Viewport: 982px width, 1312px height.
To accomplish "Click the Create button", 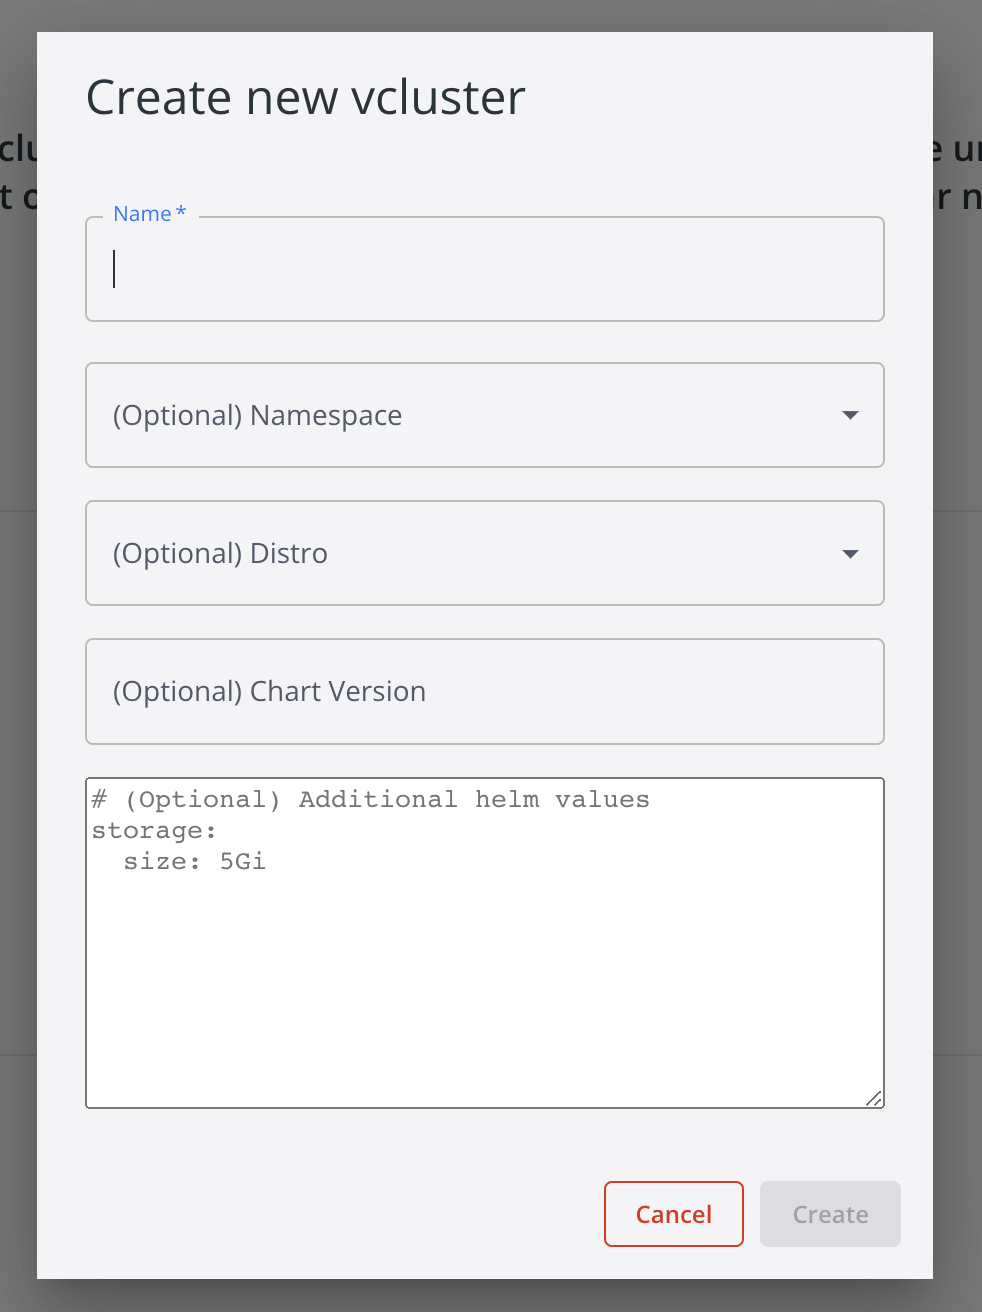I will (830, 1214).
